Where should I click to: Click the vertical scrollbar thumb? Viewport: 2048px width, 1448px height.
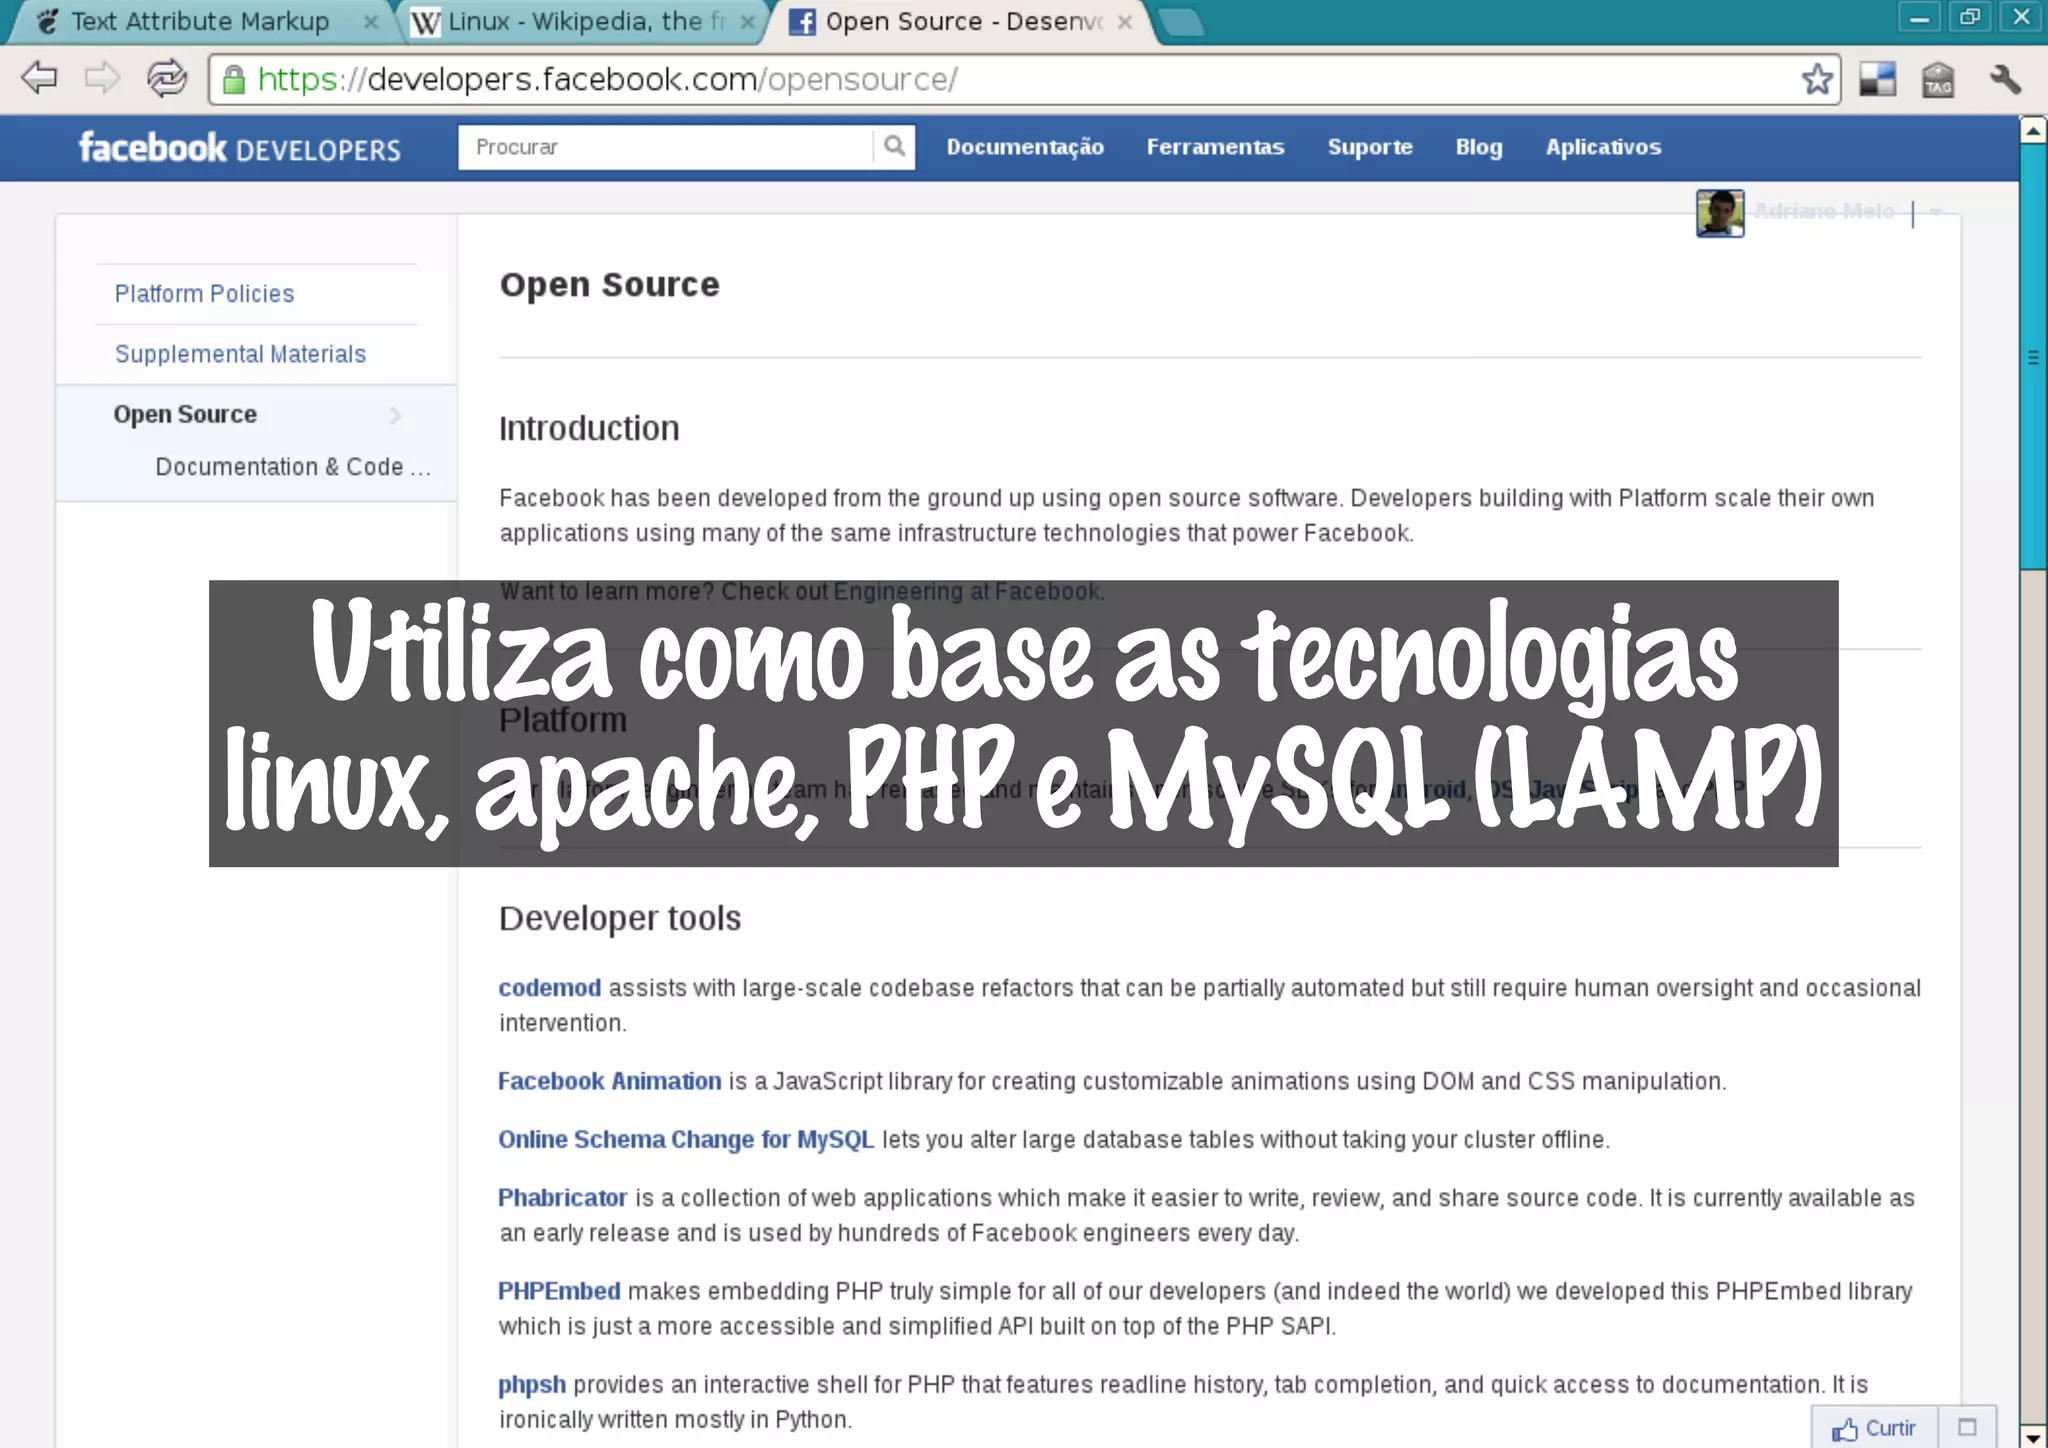pyautogui.click(x=2033, y=356)
